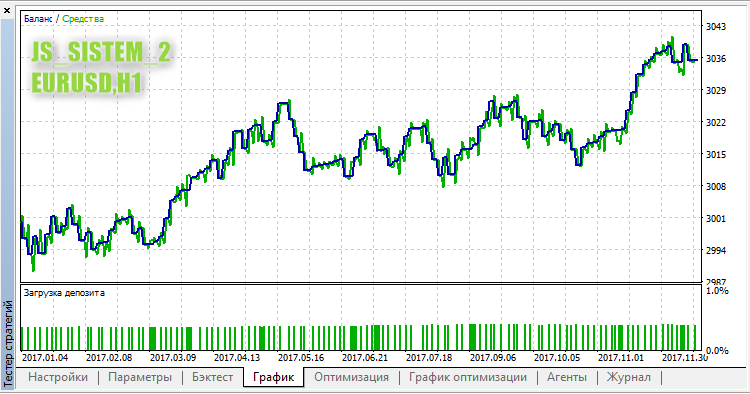Click the 3043 axis value

tap(716, 27)
